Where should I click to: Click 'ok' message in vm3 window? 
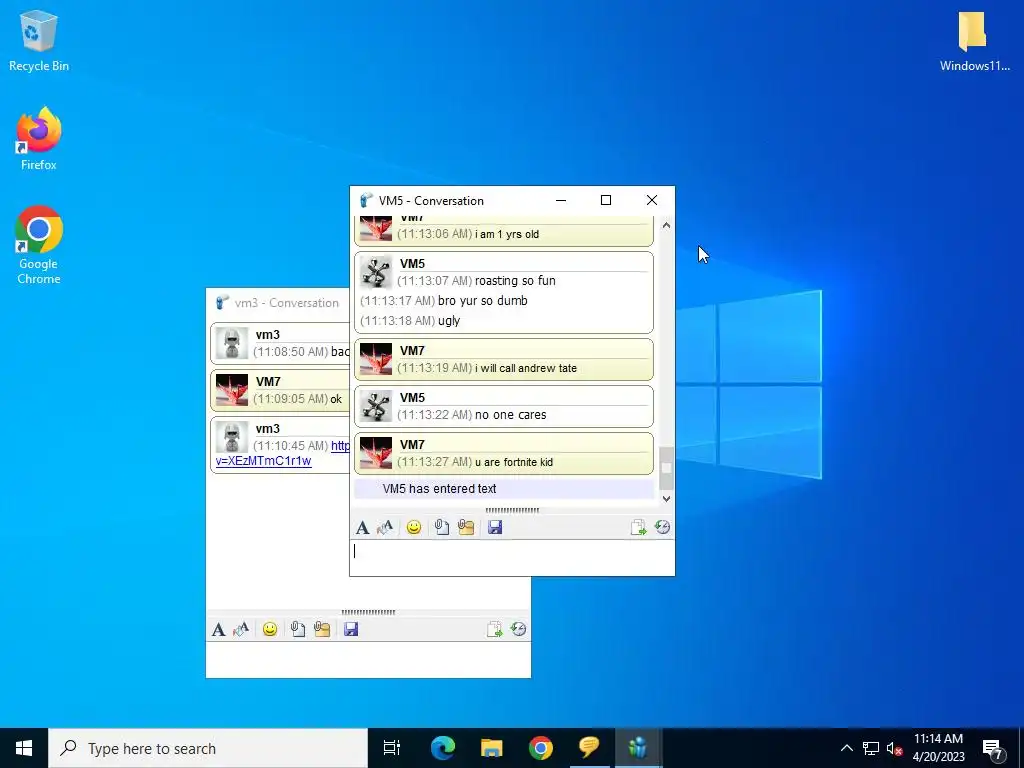[x=336, y=399]
